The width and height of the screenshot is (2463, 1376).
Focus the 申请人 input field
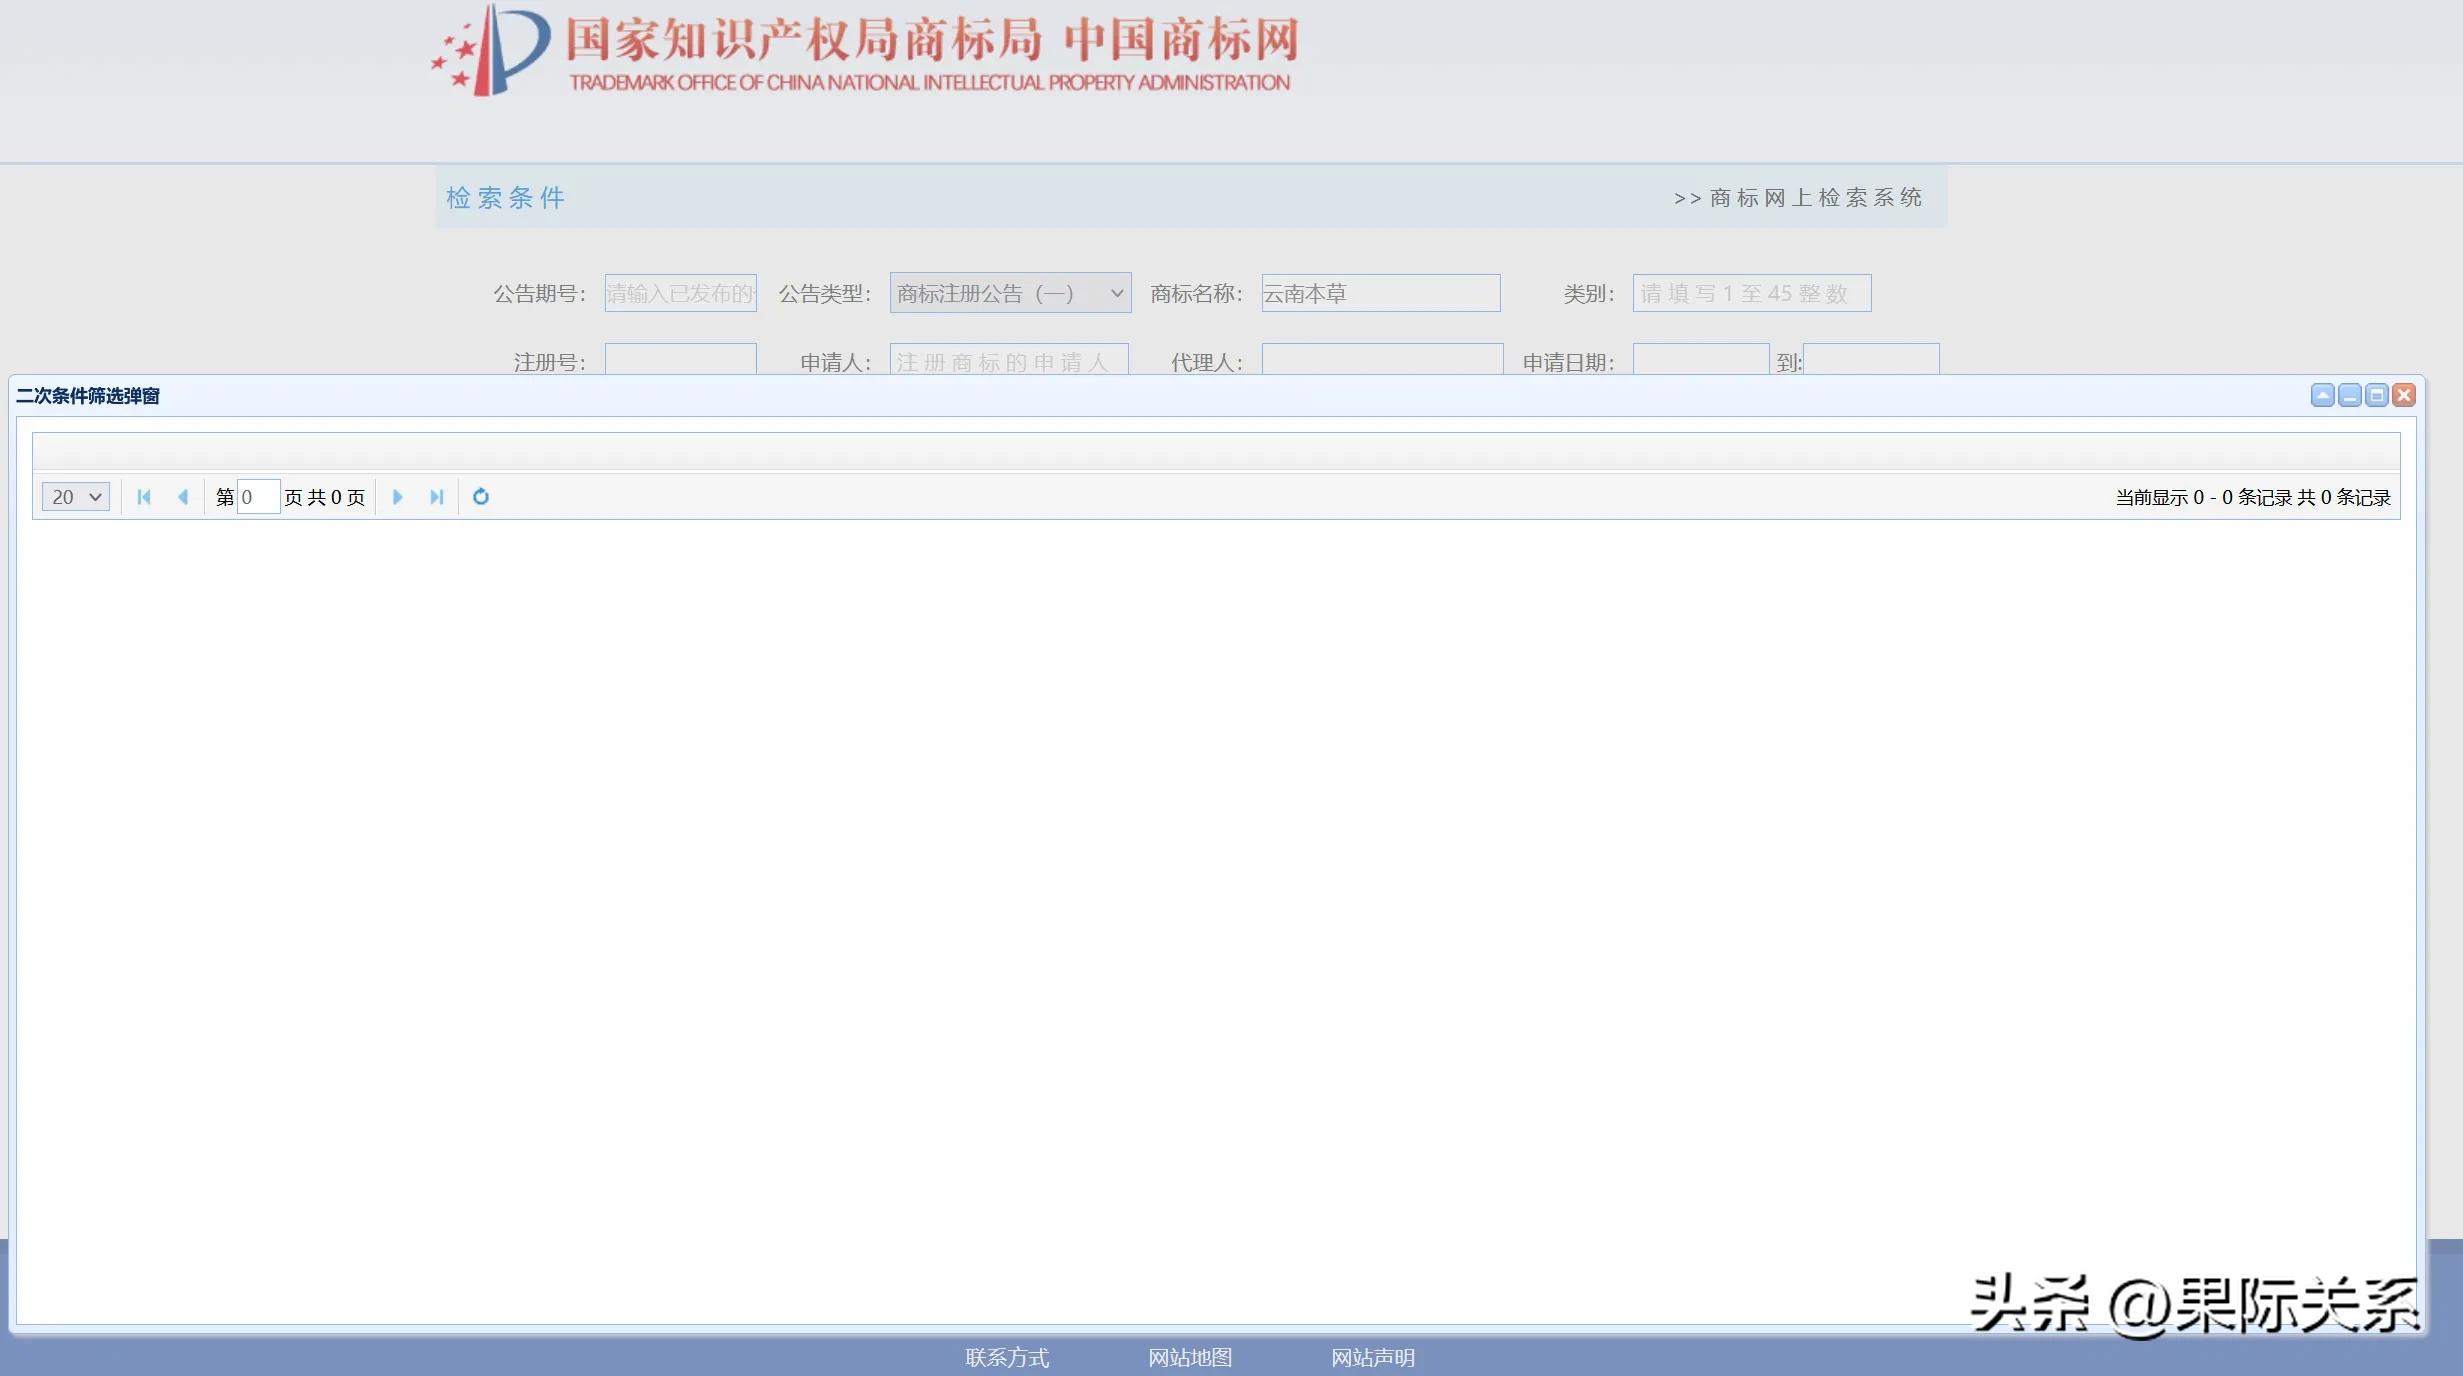click(x=1008, y=361)
